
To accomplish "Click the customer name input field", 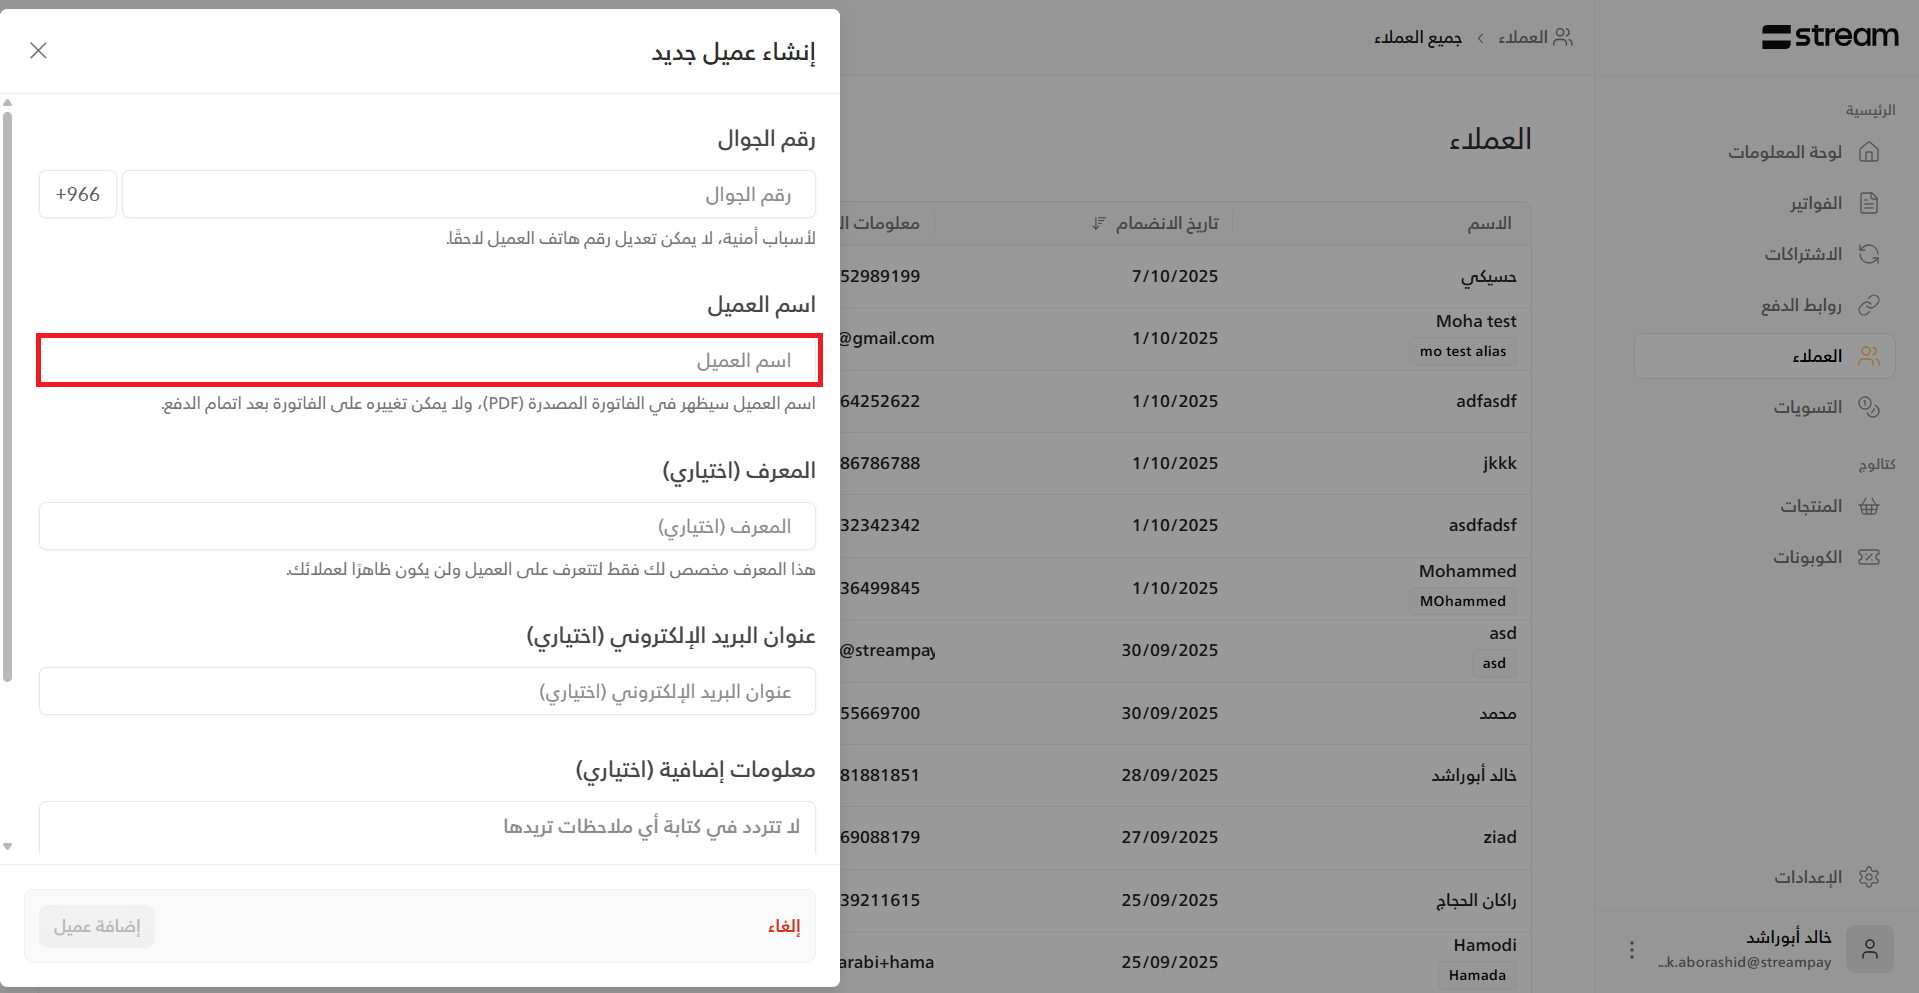I will coord(429,360).
